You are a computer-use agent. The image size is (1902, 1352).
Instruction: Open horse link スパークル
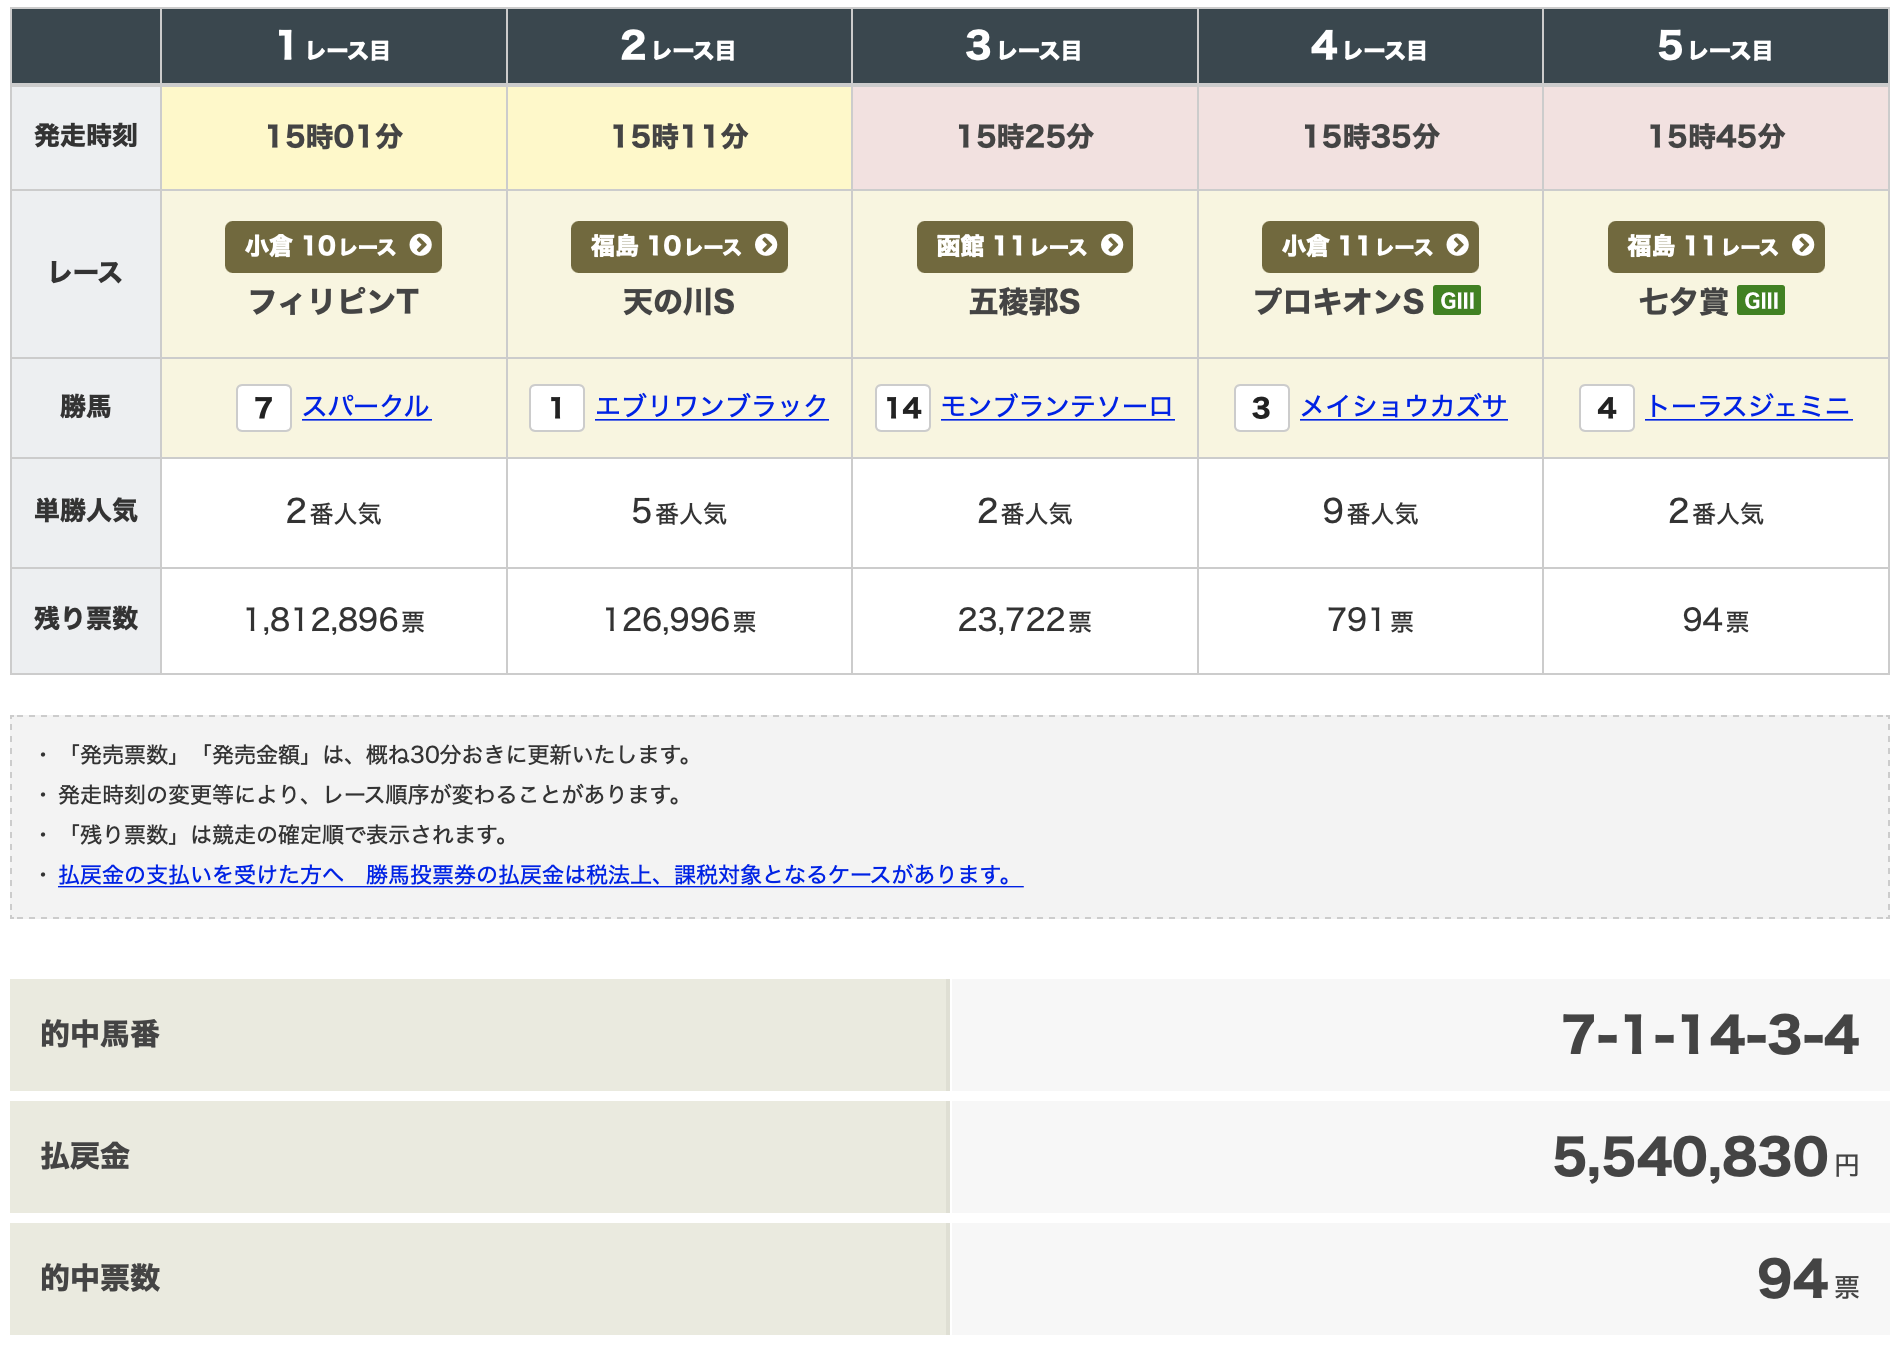click(366, 406)
